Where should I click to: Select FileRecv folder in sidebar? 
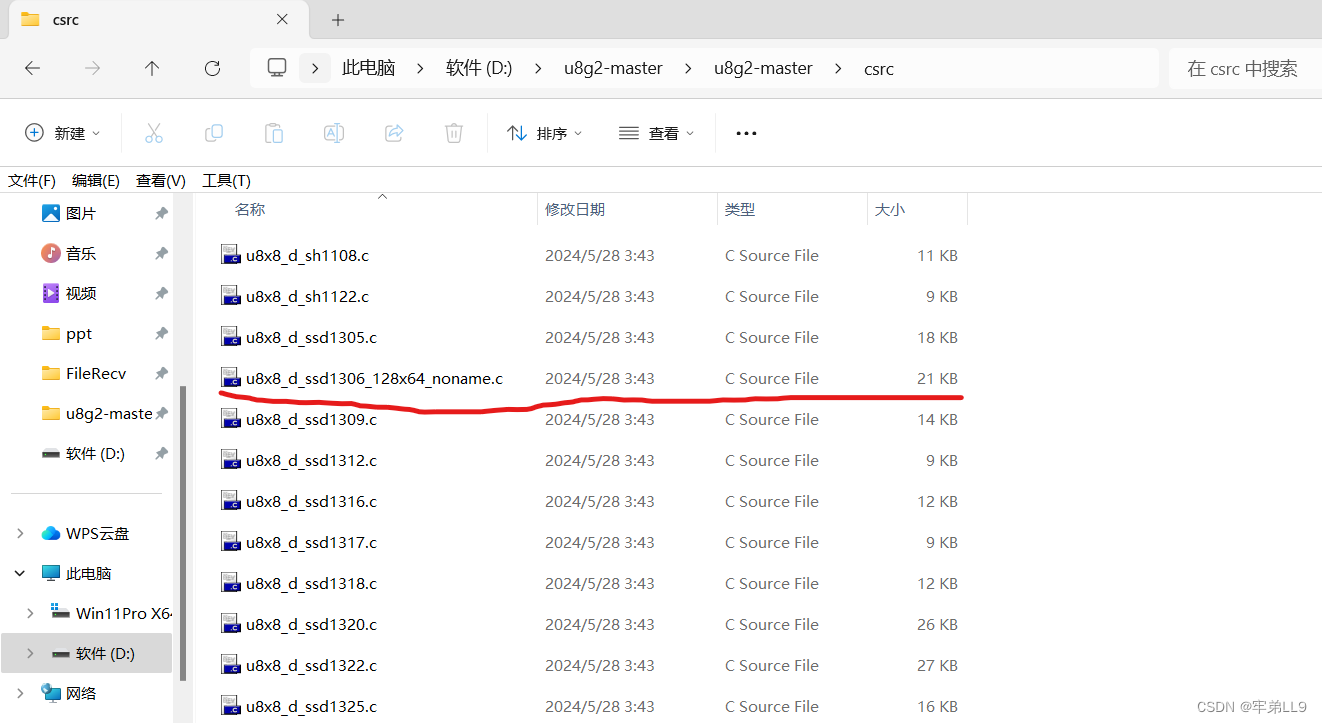(86, 374)
